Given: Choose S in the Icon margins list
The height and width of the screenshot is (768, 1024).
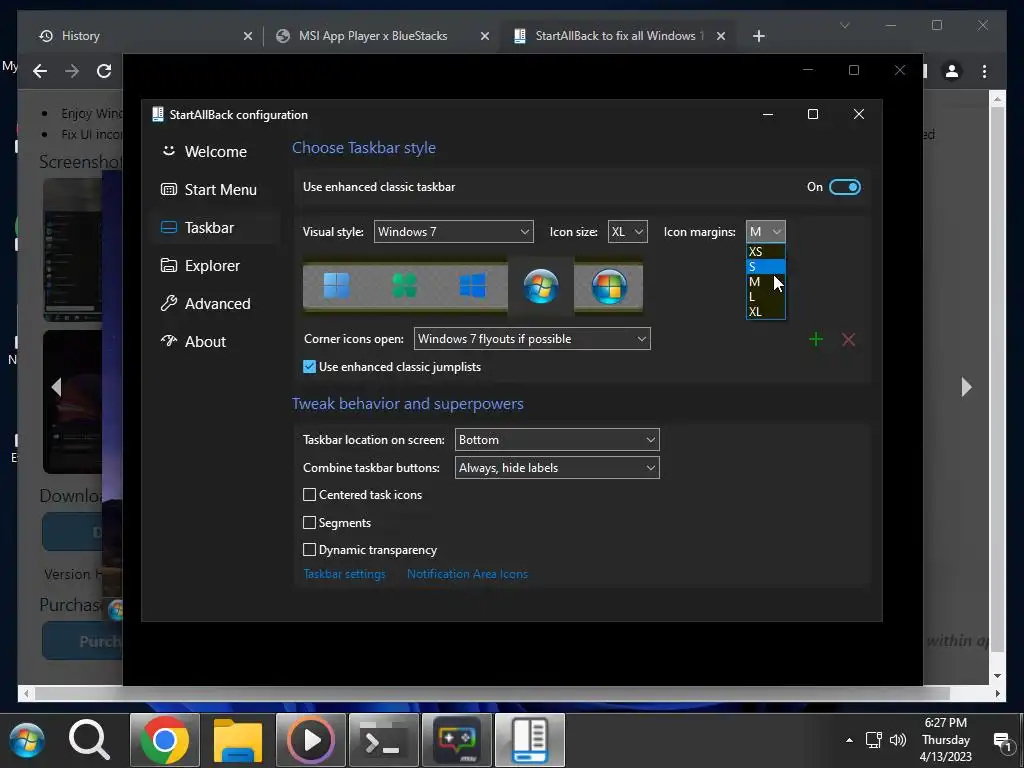Looking at the screenshot, I should pos(765,266).
